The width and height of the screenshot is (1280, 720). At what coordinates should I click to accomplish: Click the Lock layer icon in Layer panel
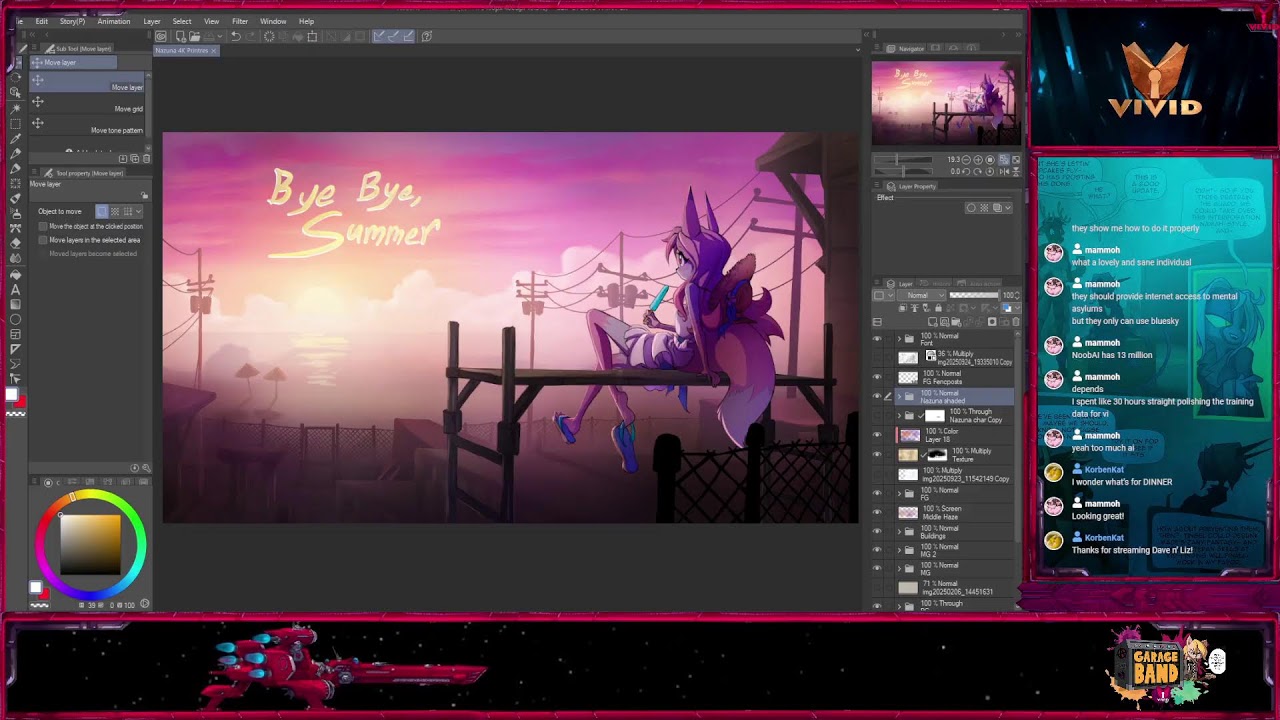(x=938, y=308)
